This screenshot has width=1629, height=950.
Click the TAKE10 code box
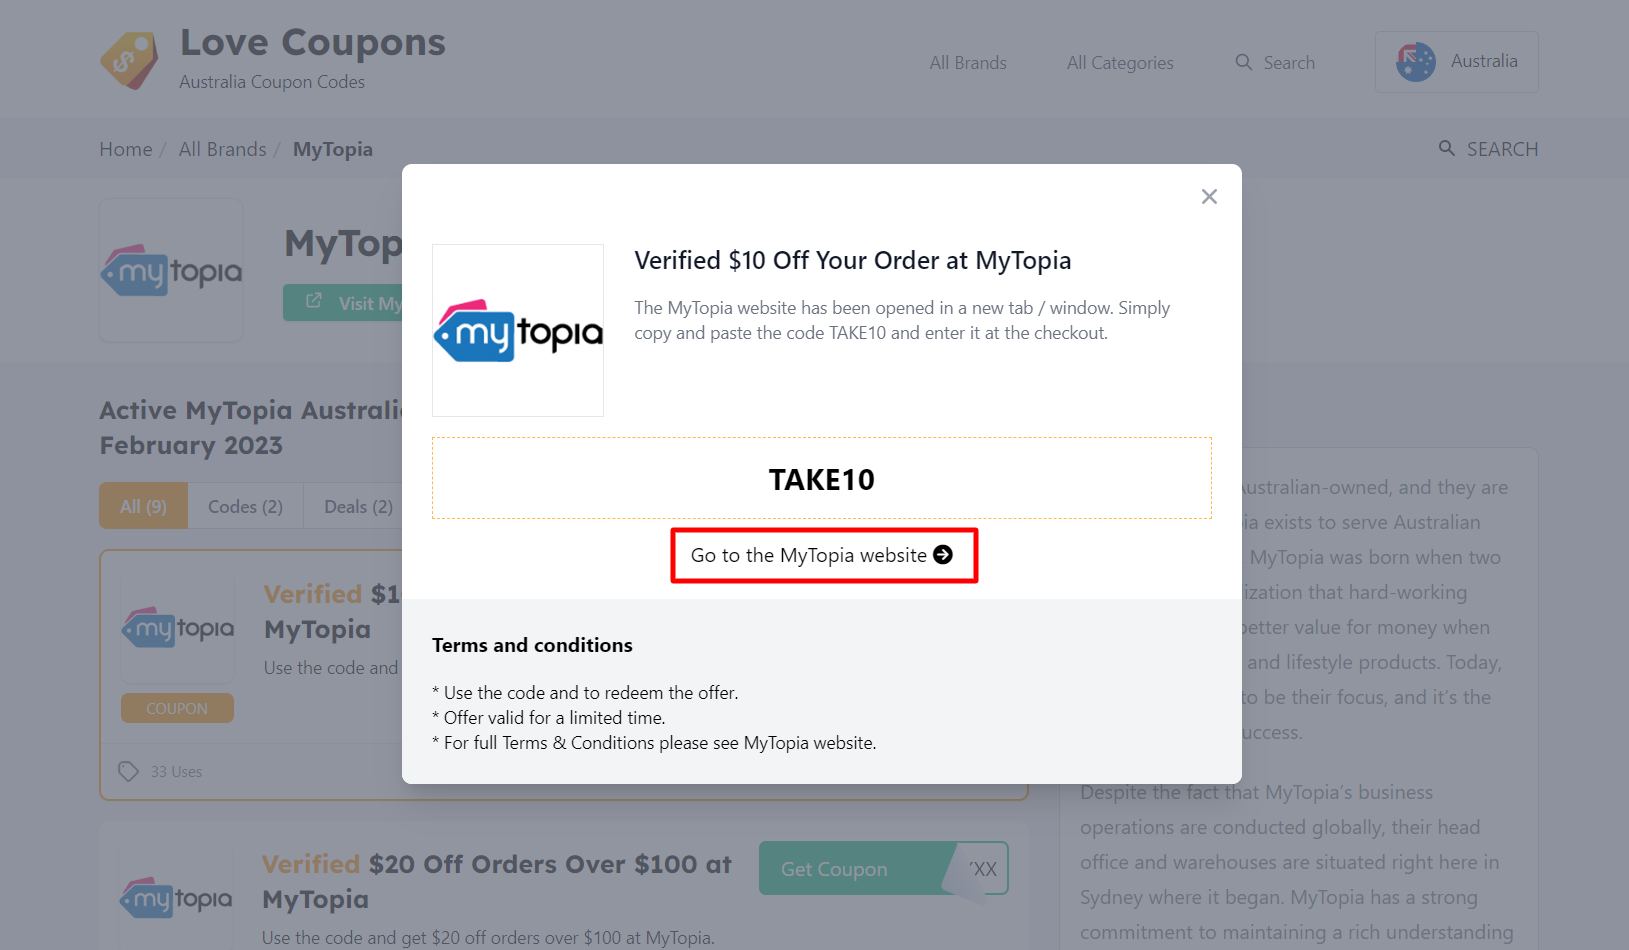(821, 478)
